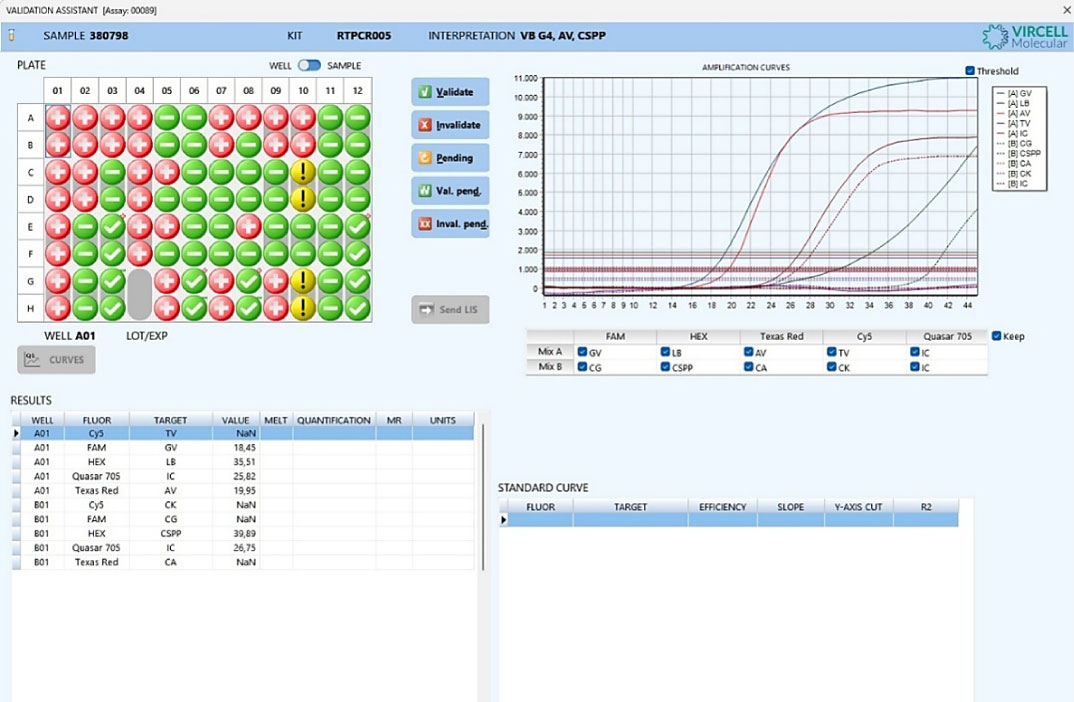Viewport: 1074px width, 702px height.
Task: Open the Curves button
Action: tap(56, 360)
